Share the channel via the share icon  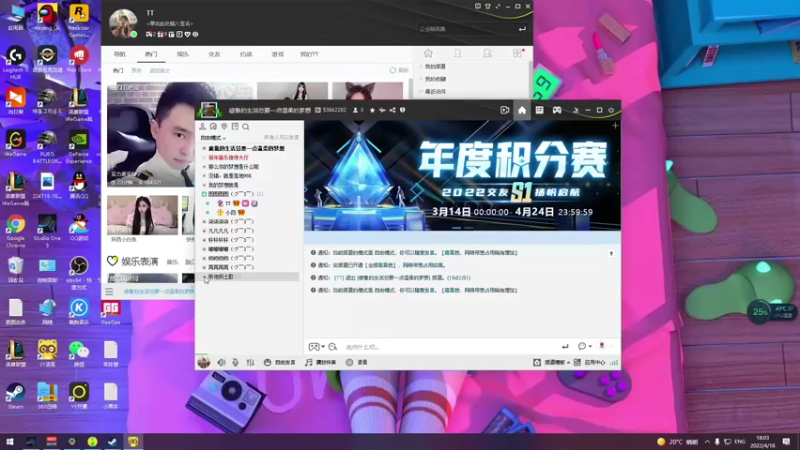pos(392,110)
